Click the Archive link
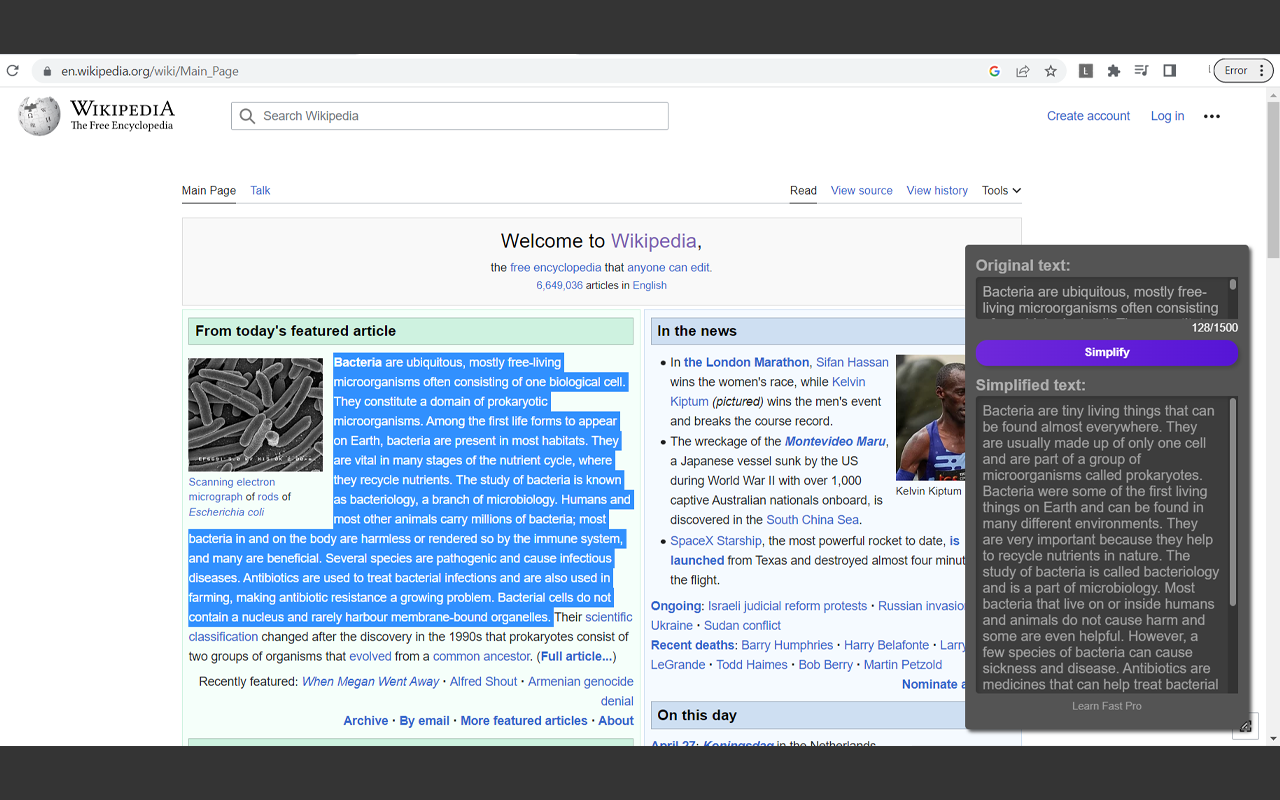 point(366,720)
